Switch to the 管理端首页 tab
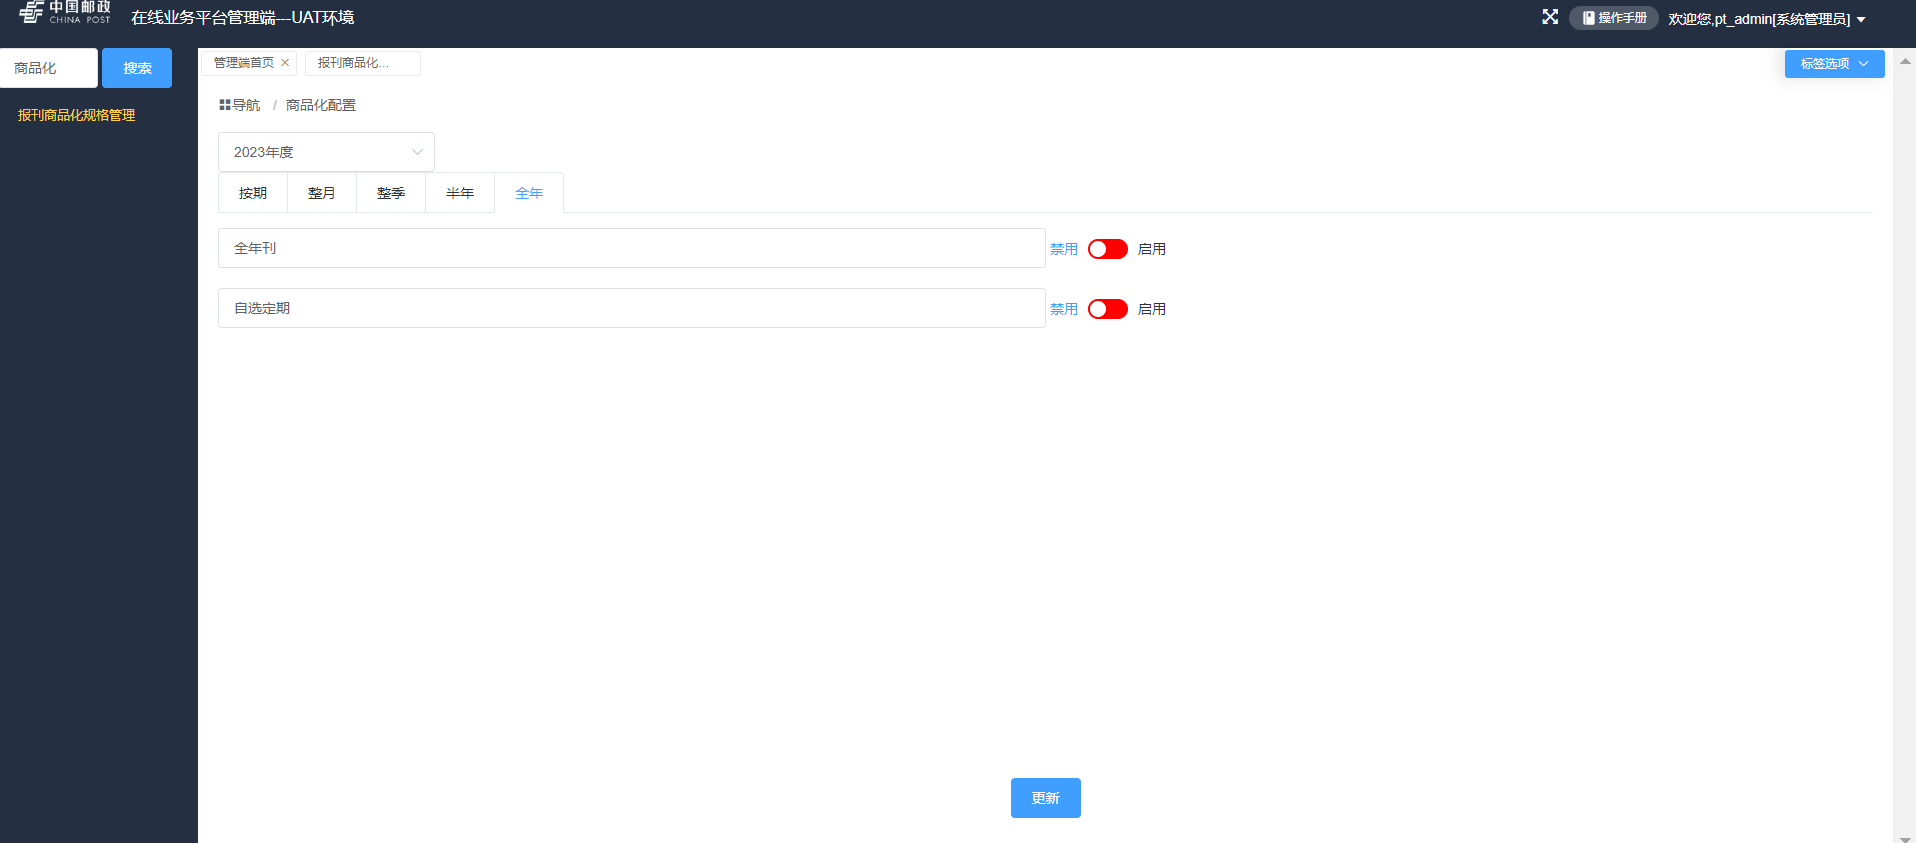 pyautogui.click(x=244, y=63)
